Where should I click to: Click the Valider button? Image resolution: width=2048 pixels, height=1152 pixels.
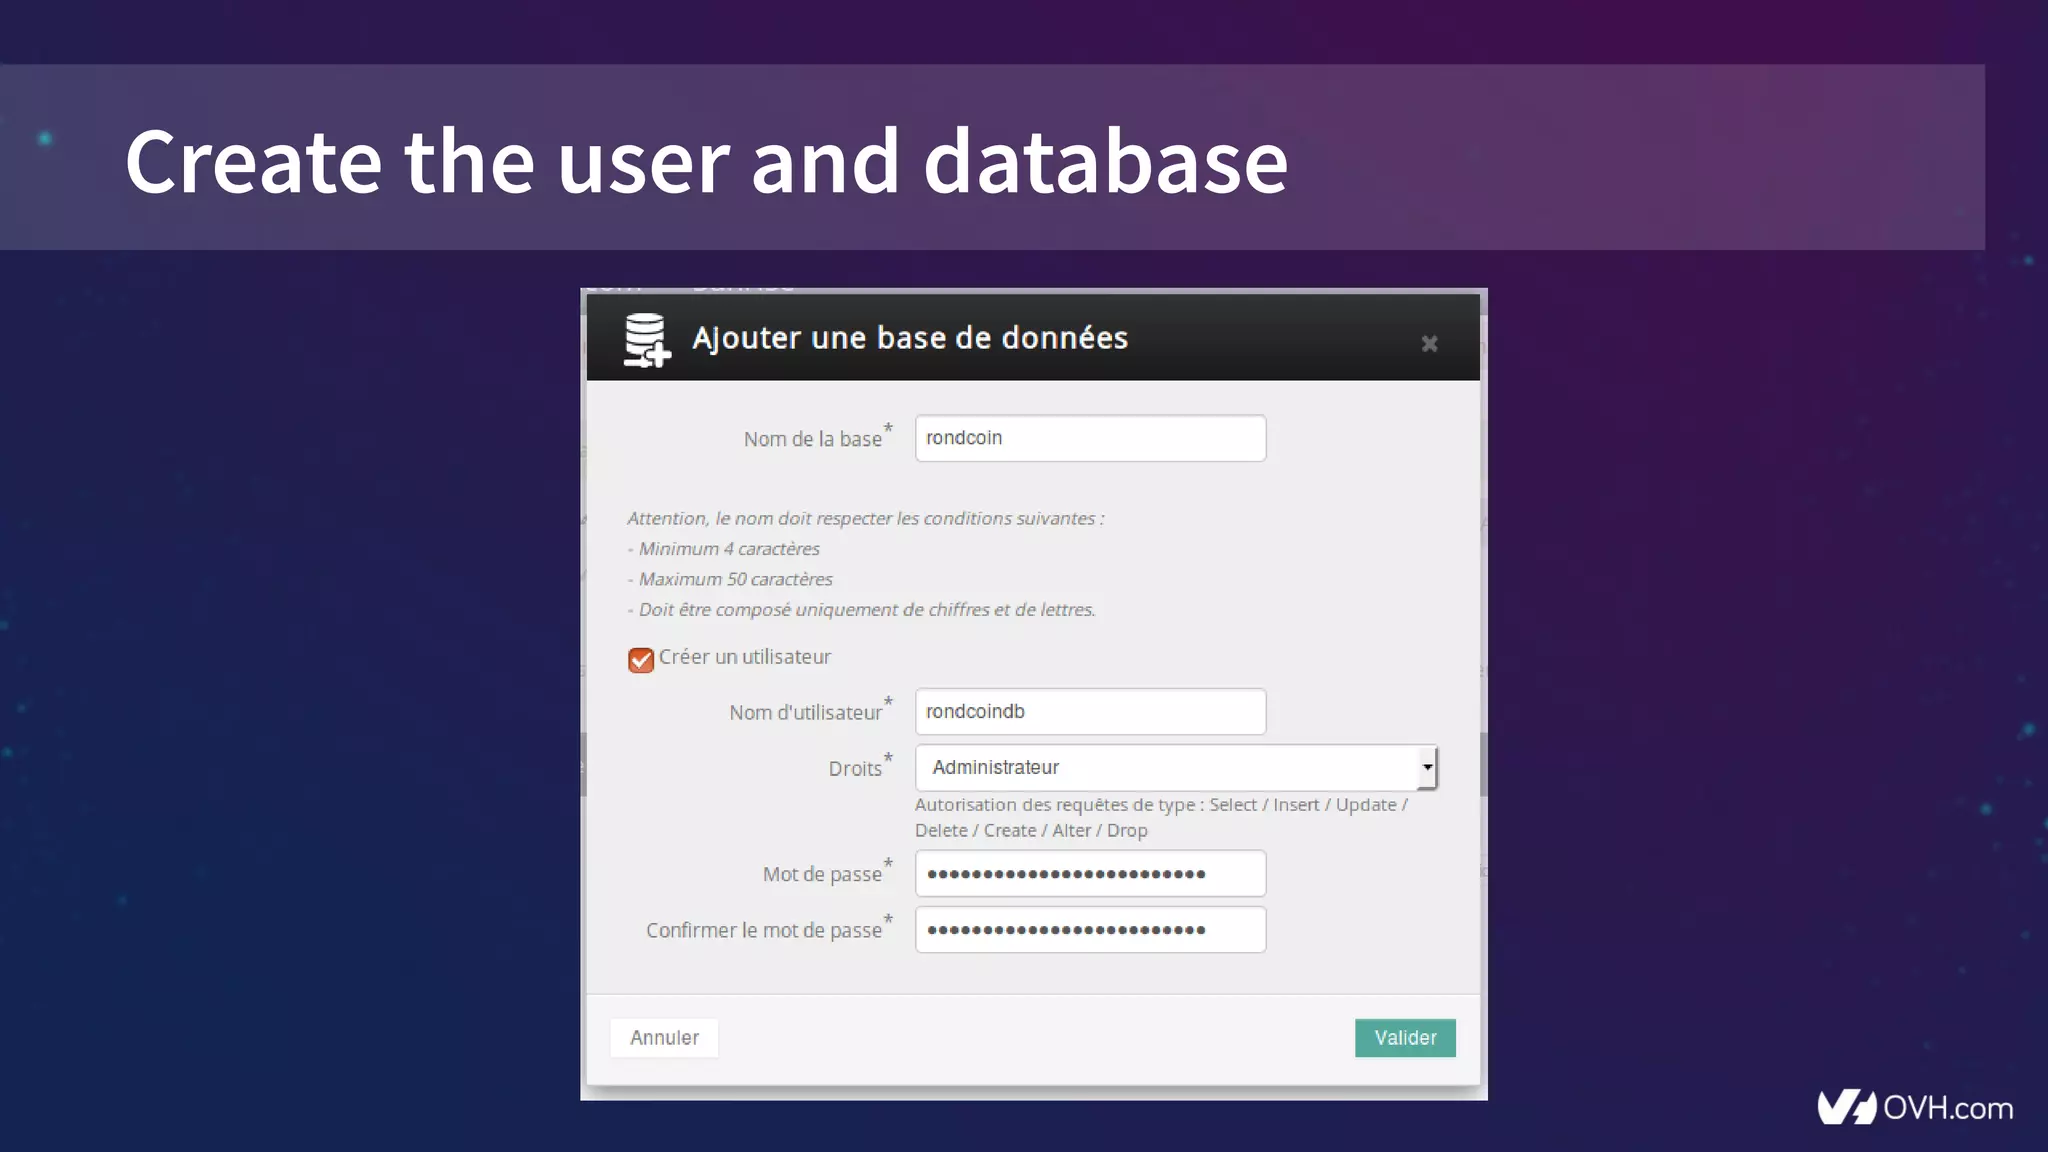pyautogui.click(x=1405, y=1038)
